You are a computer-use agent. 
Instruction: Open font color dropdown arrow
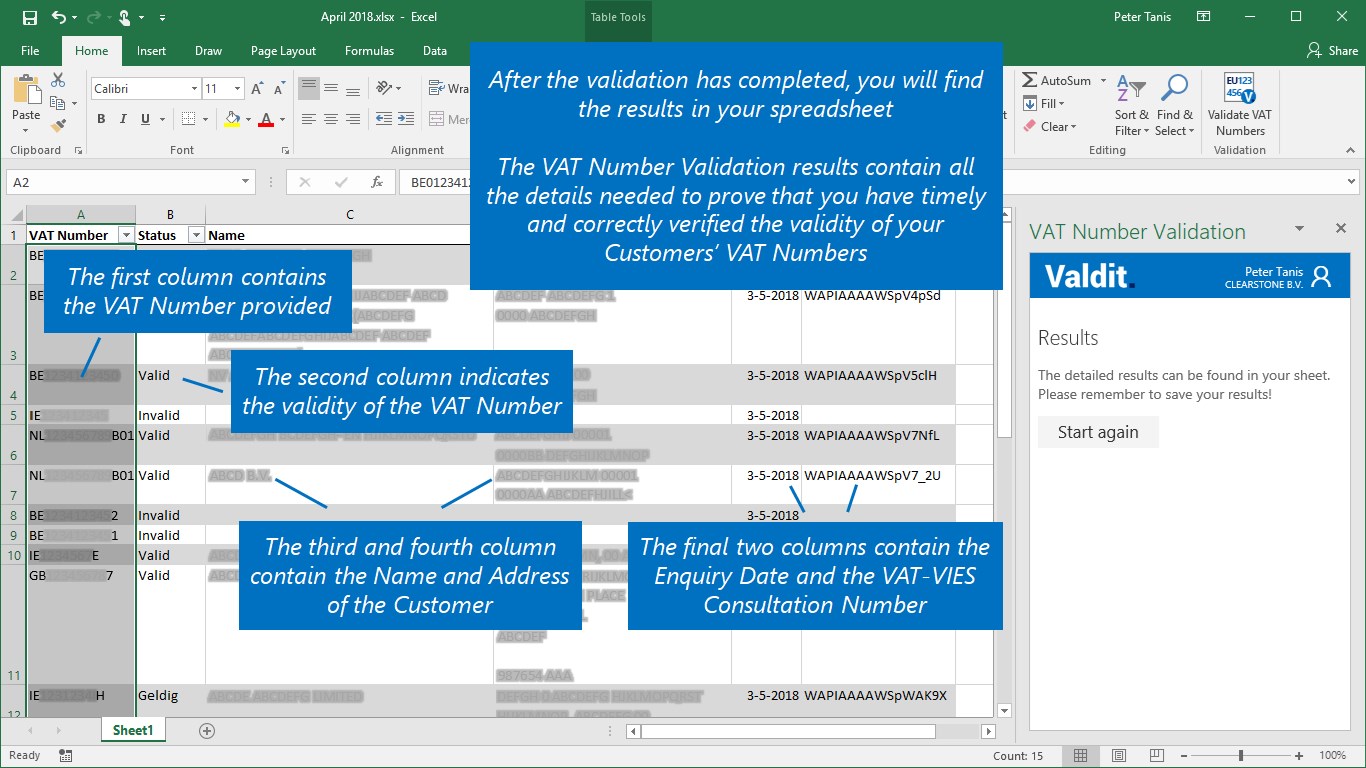pos(281,119)
